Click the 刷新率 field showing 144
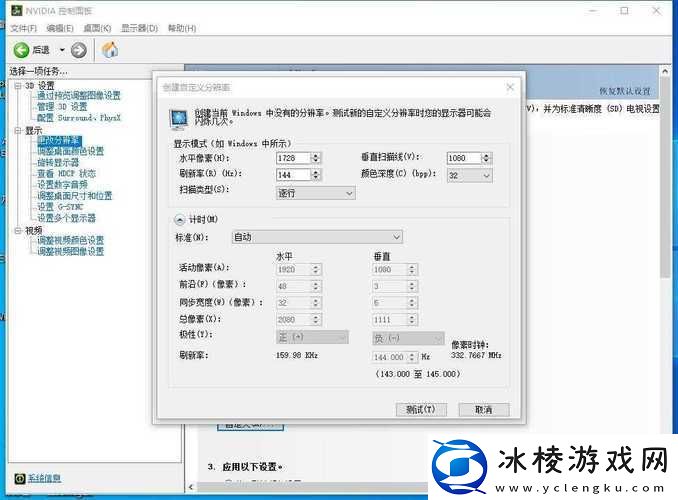 click(x=294, y=175)
